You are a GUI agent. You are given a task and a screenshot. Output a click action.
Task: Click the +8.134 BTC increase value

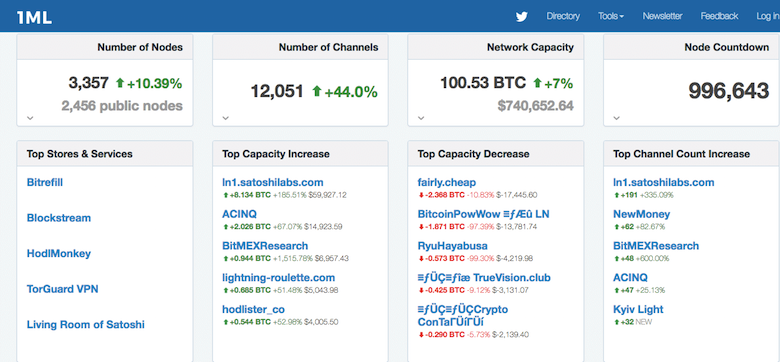(246, 195)
